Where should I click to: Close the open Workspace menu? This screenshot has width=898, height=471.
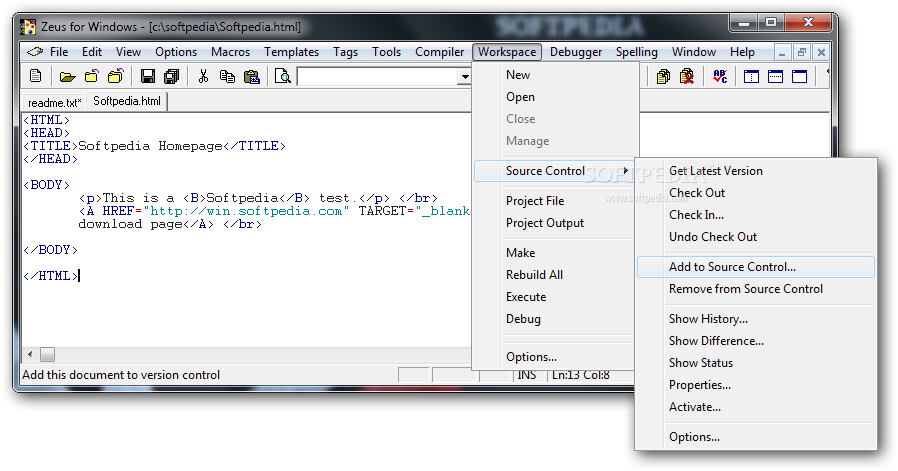point(507,52)
